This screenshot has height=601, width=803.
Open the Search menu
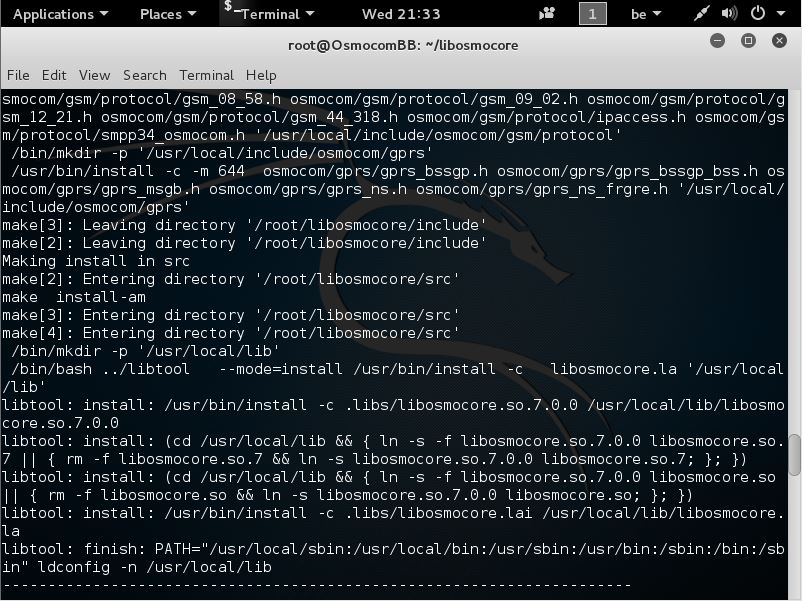[x=144, y=75]
